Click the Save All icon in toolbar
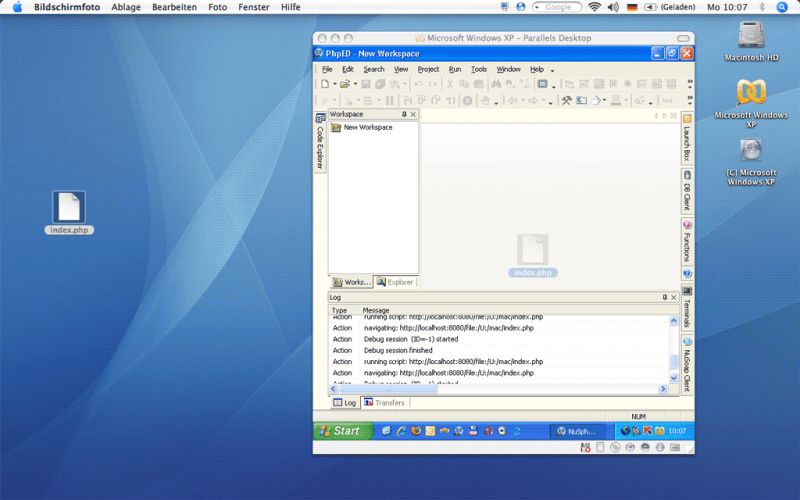 click(x=380, y=84)
